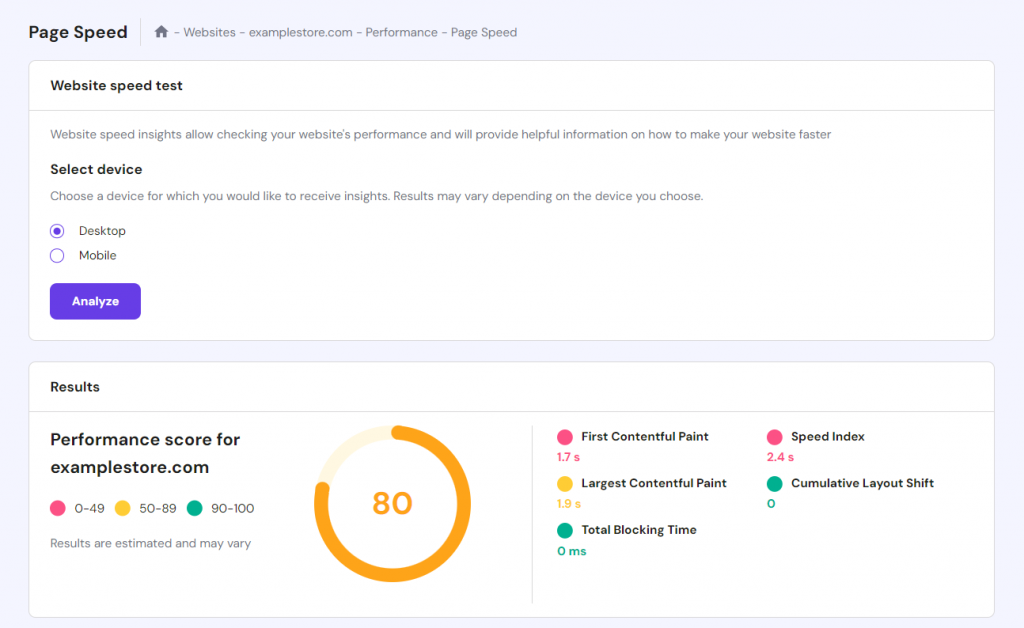Click the pink 0-49 legend dot
1024x628 pixels.
point(57,507)
